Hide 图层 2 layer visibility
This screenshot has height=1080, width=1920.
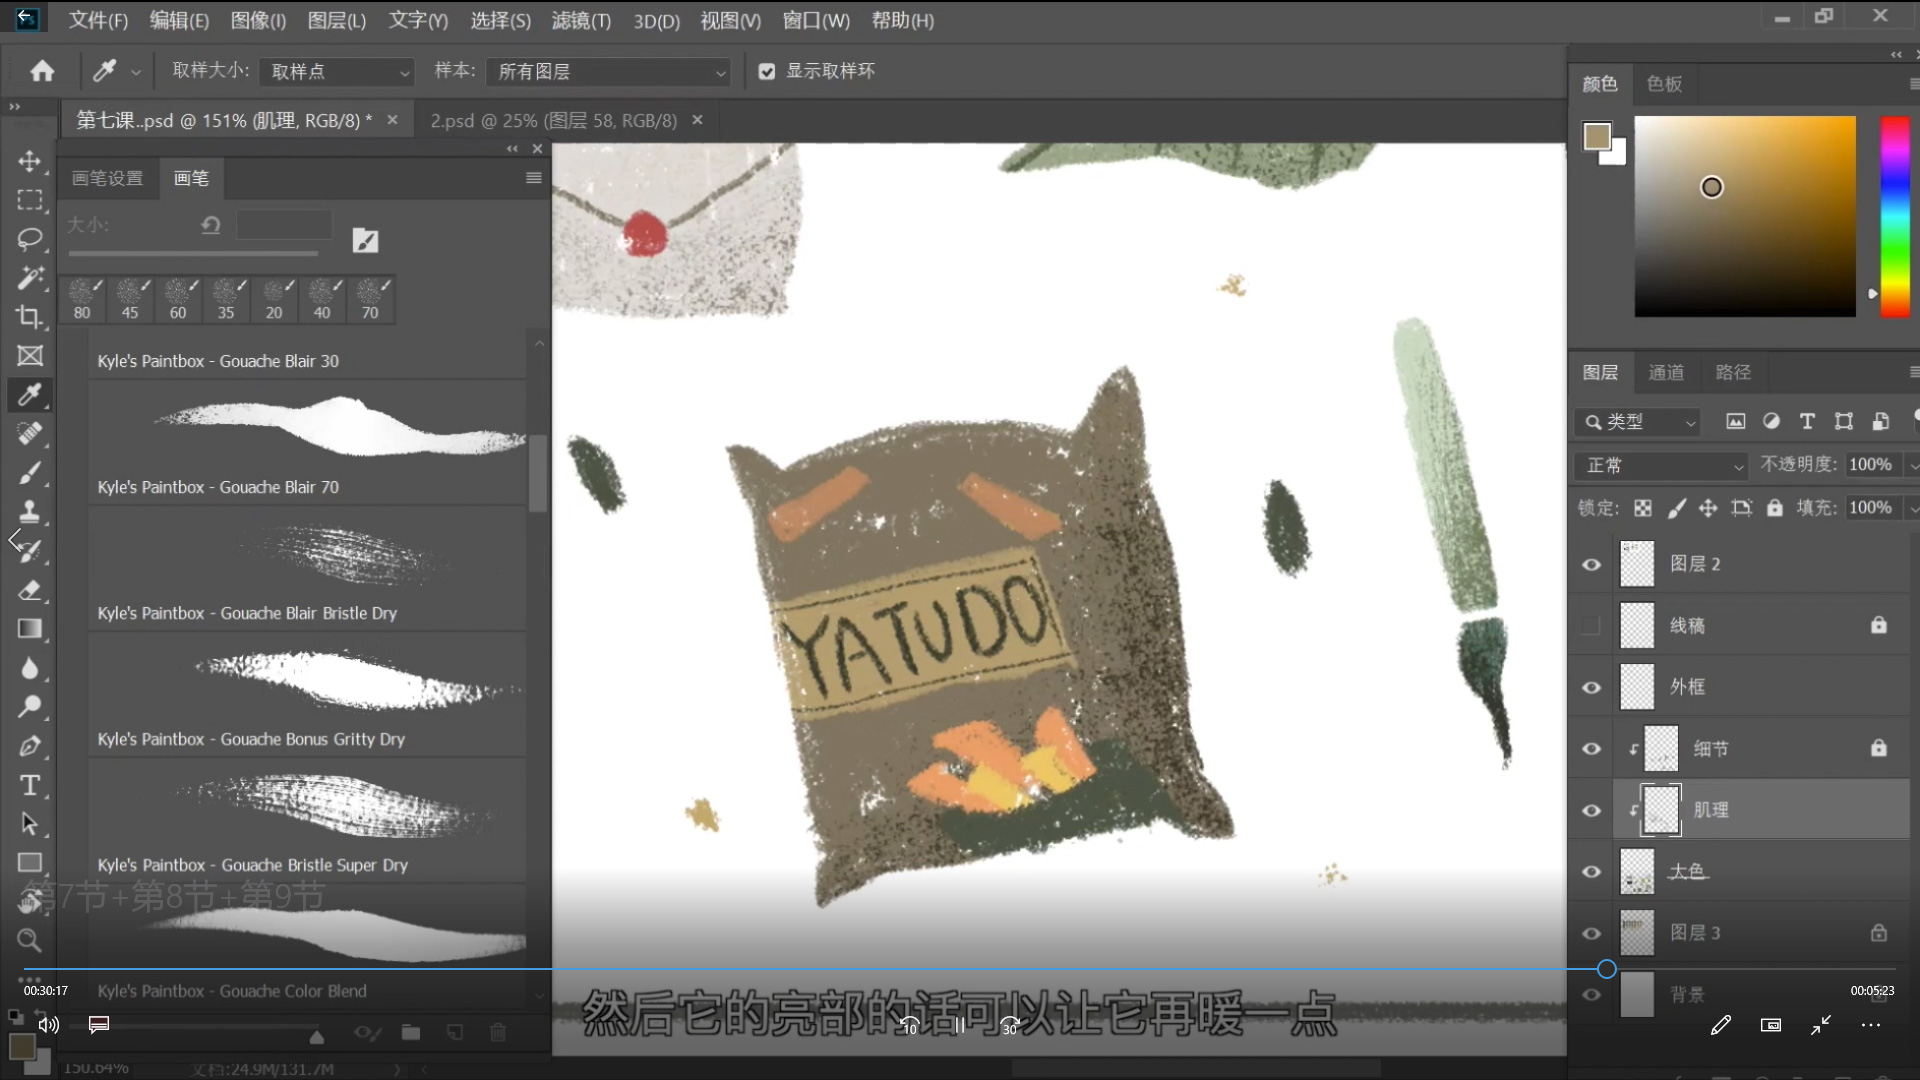click(x=1591, y=564)
